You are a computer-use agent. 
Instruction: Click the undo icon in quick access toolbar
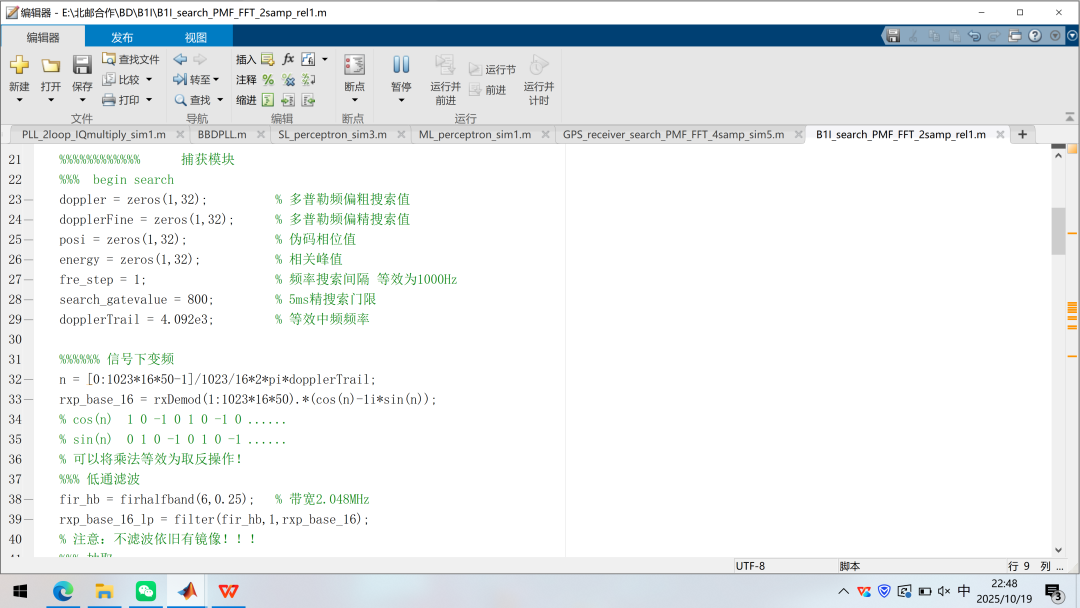click(x=975, y=36)
